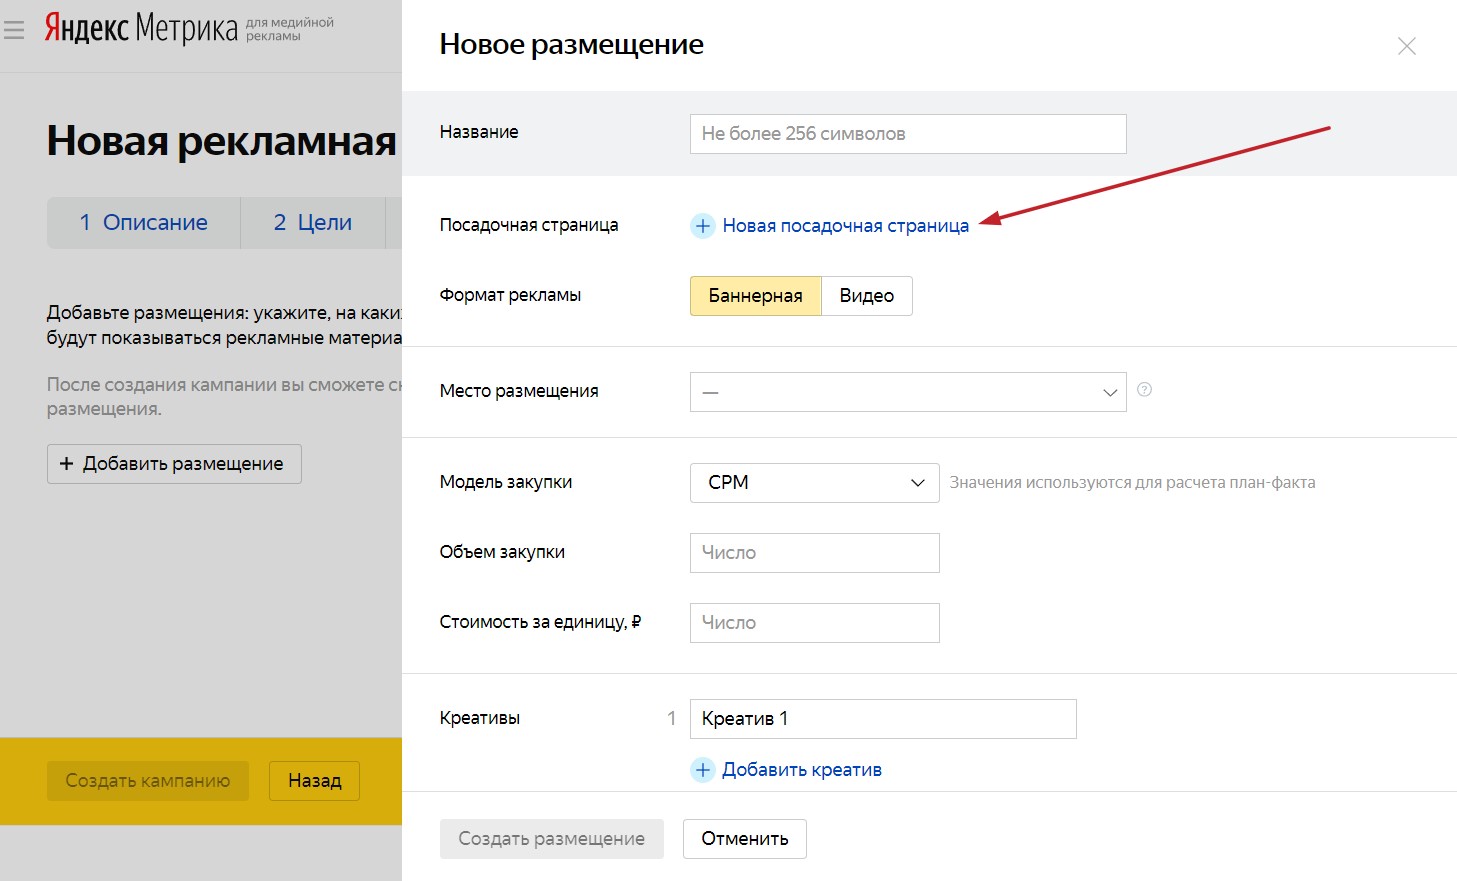This screenshot has height=881, width=1457.
Task: Switch to the Цели step tab
Action: click(313, 223)
